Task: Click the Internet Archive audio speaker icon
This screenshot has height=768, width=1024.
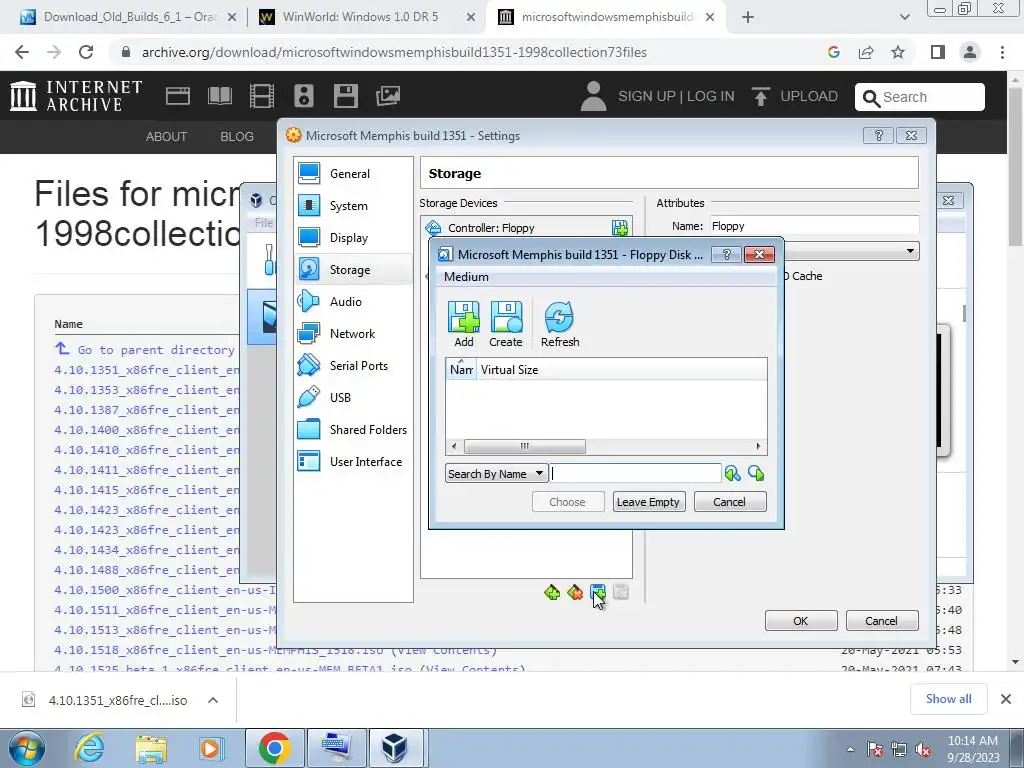Action: point(304,96)
